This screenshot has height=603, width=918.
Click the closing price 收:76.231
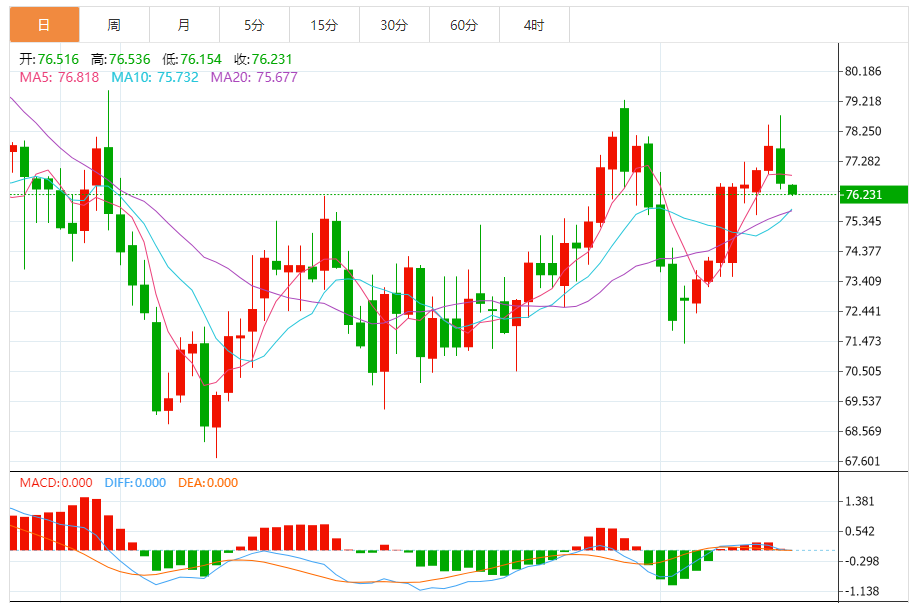(263, 59)
